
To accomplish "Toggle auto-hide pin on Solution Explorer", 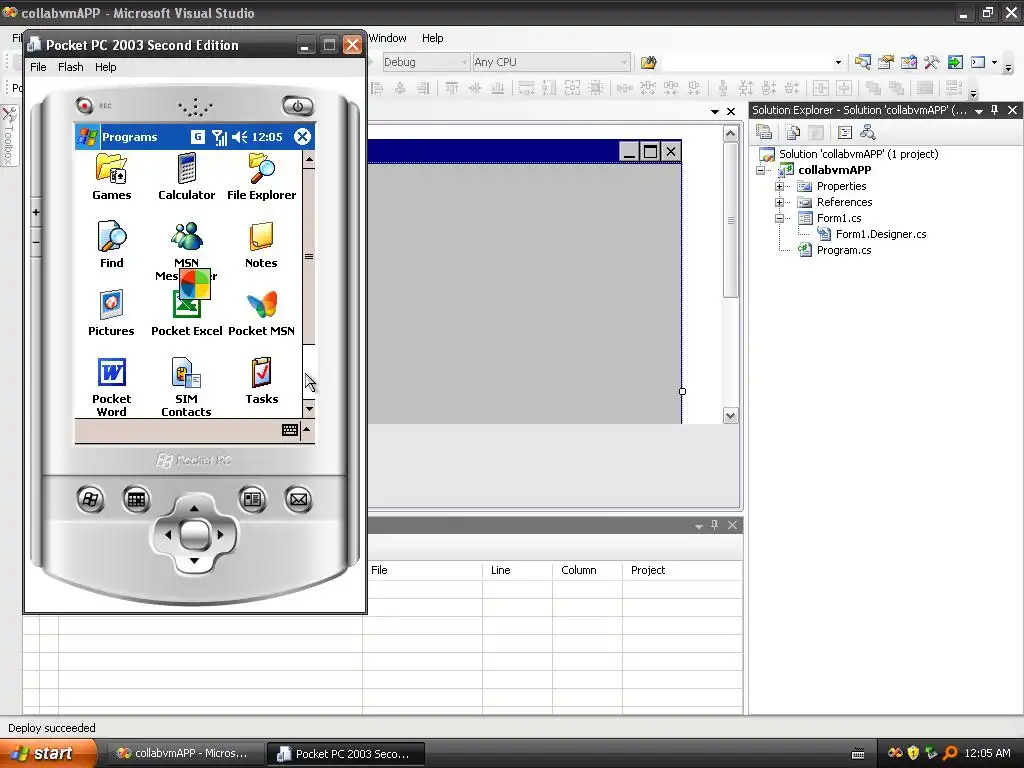I will [x=995, y=110].
